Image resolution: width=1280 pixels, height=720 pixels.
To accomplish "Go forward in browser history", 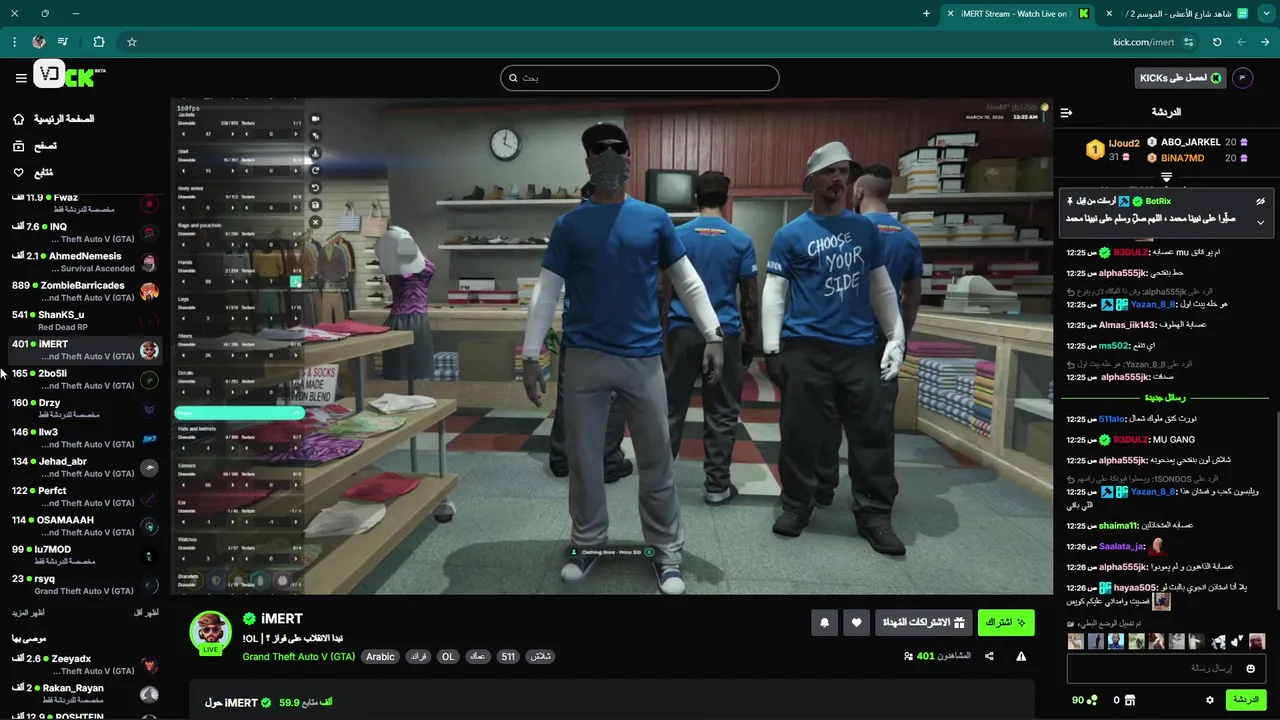I will 1241,42.
